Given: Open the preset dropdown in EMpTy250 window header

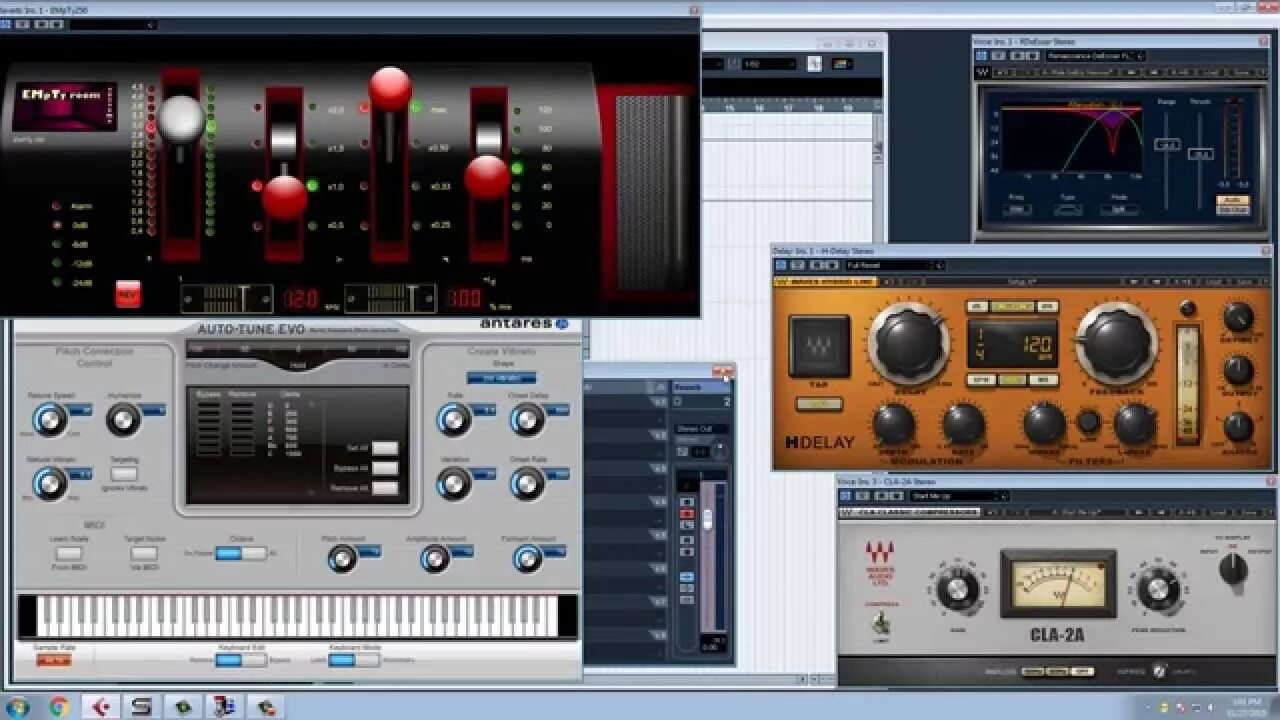Looking at the screenshot, I should [113, 24].
